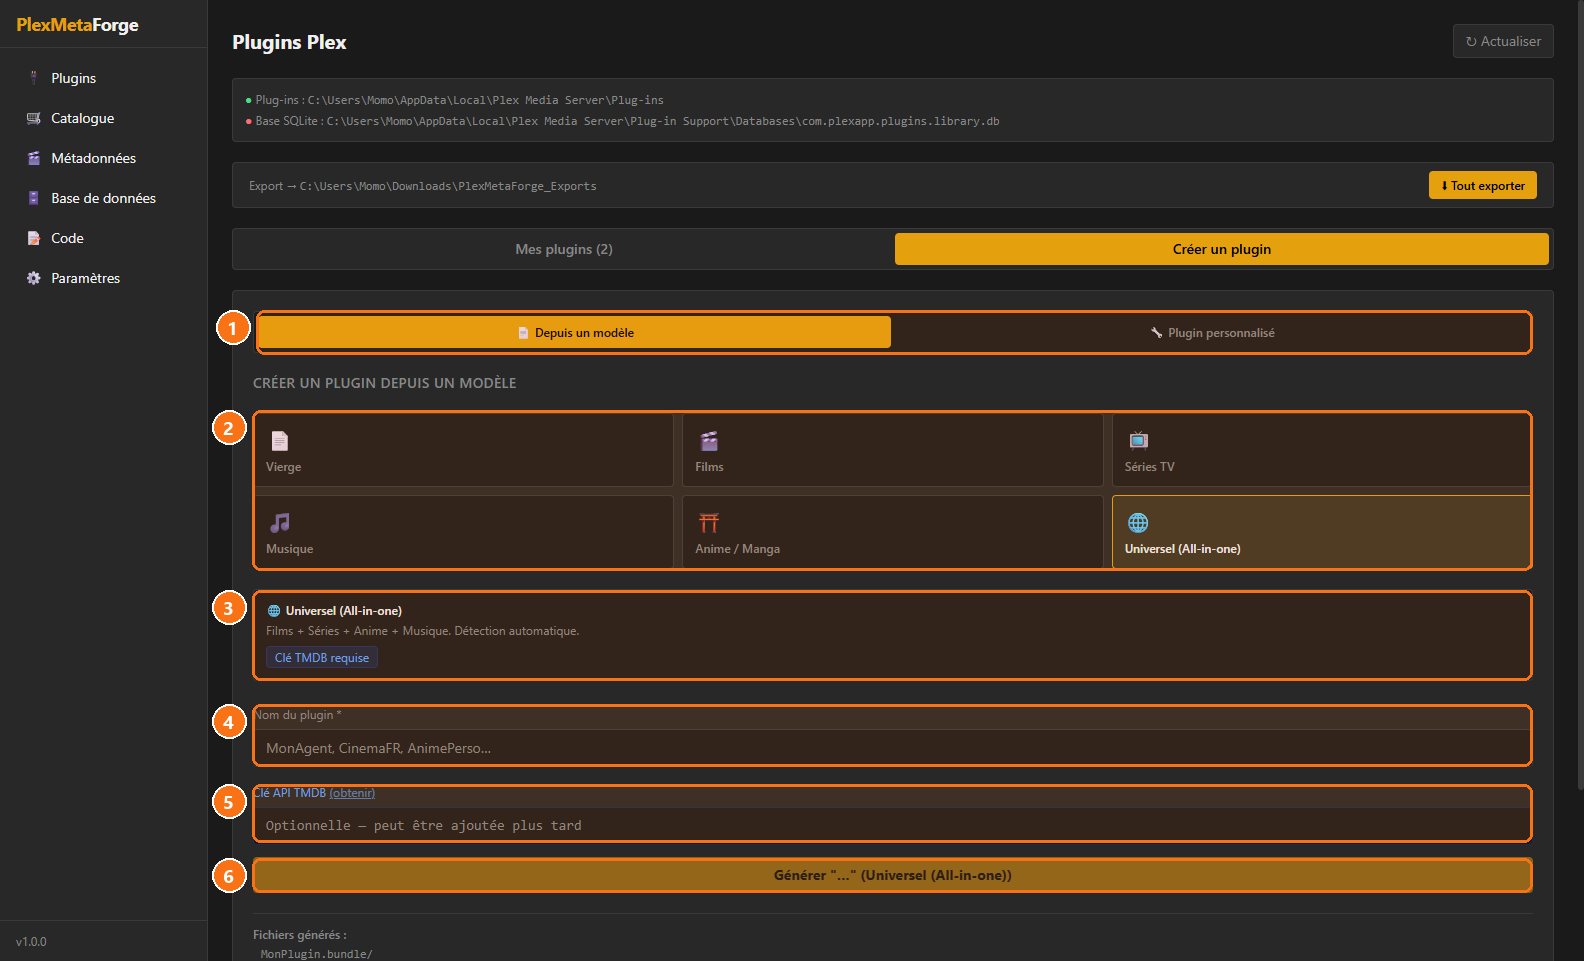1584x961 pixels.
Task: Focus the Clé API TMDB input field
Action: [892, 825]
